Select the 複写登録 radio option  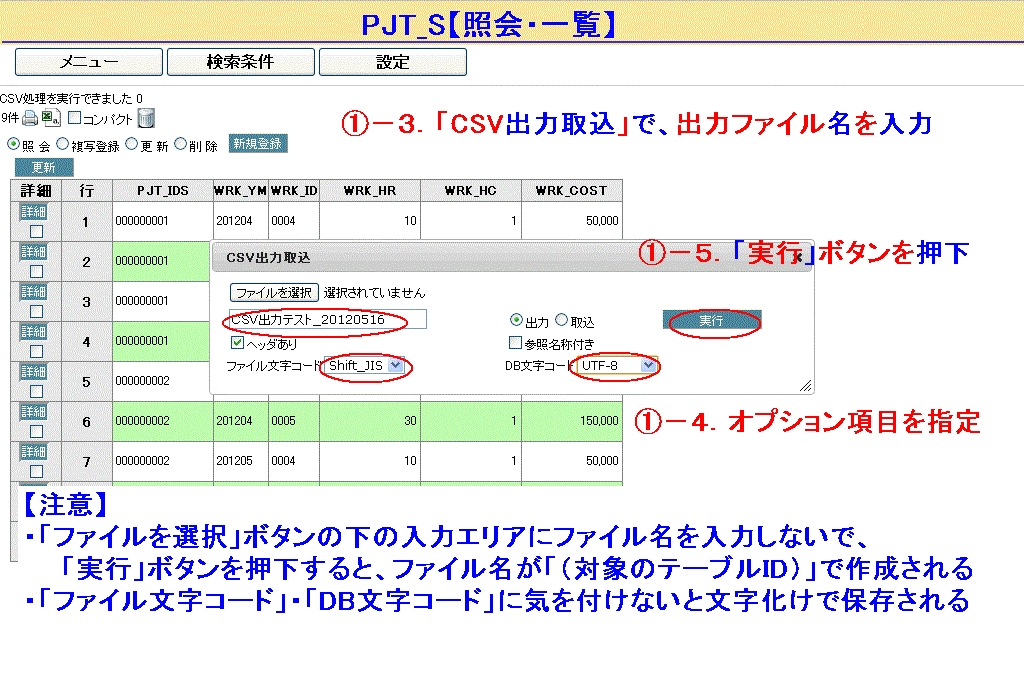coord(62,144)
